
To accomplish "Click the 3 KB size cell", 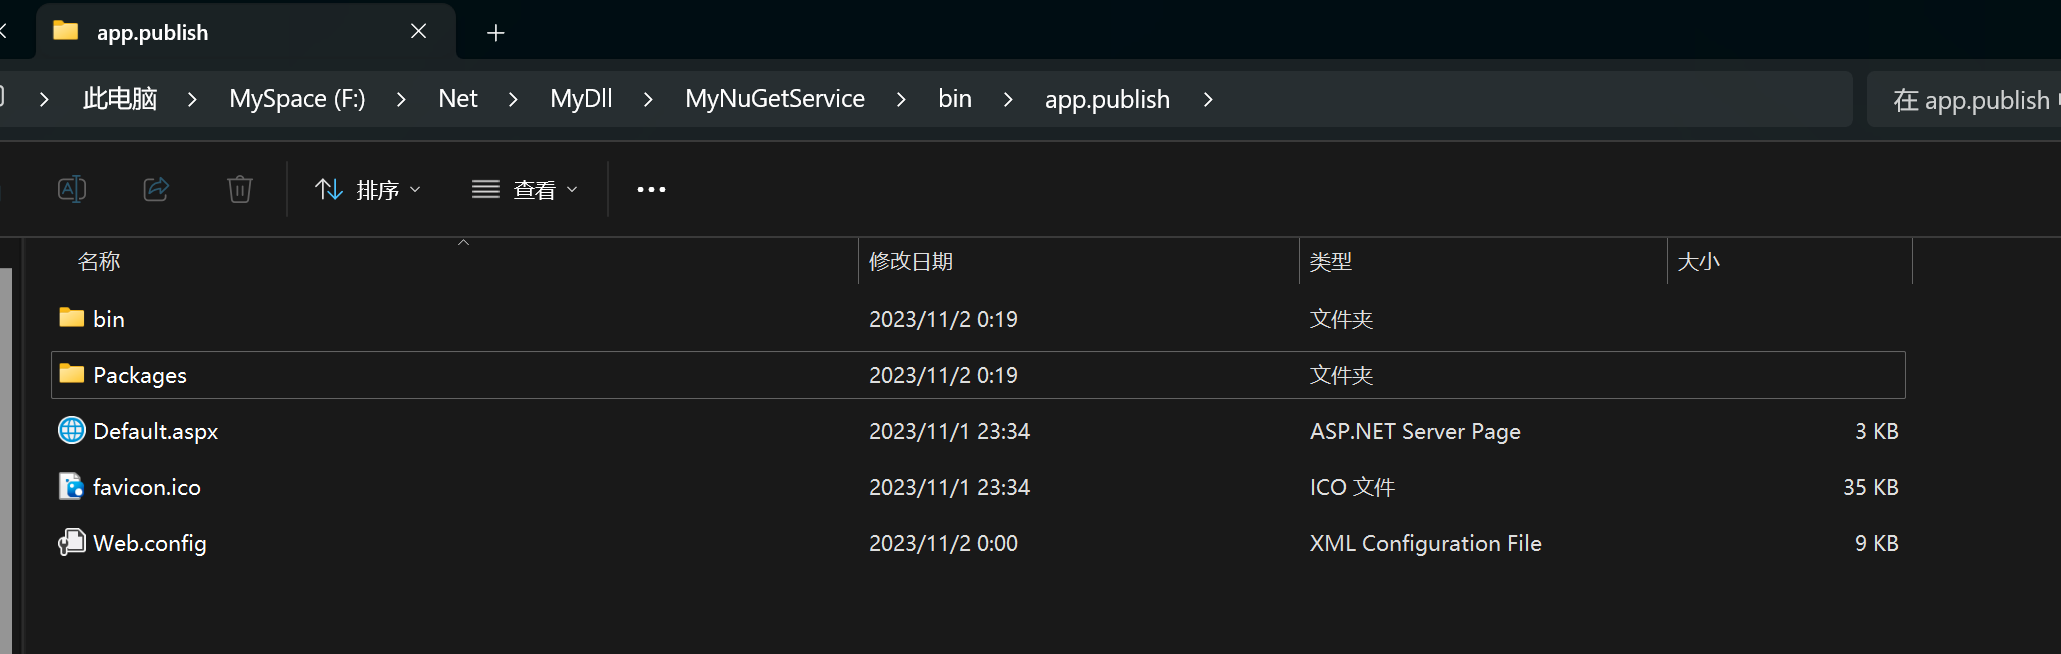I will tap(1876, 431).
